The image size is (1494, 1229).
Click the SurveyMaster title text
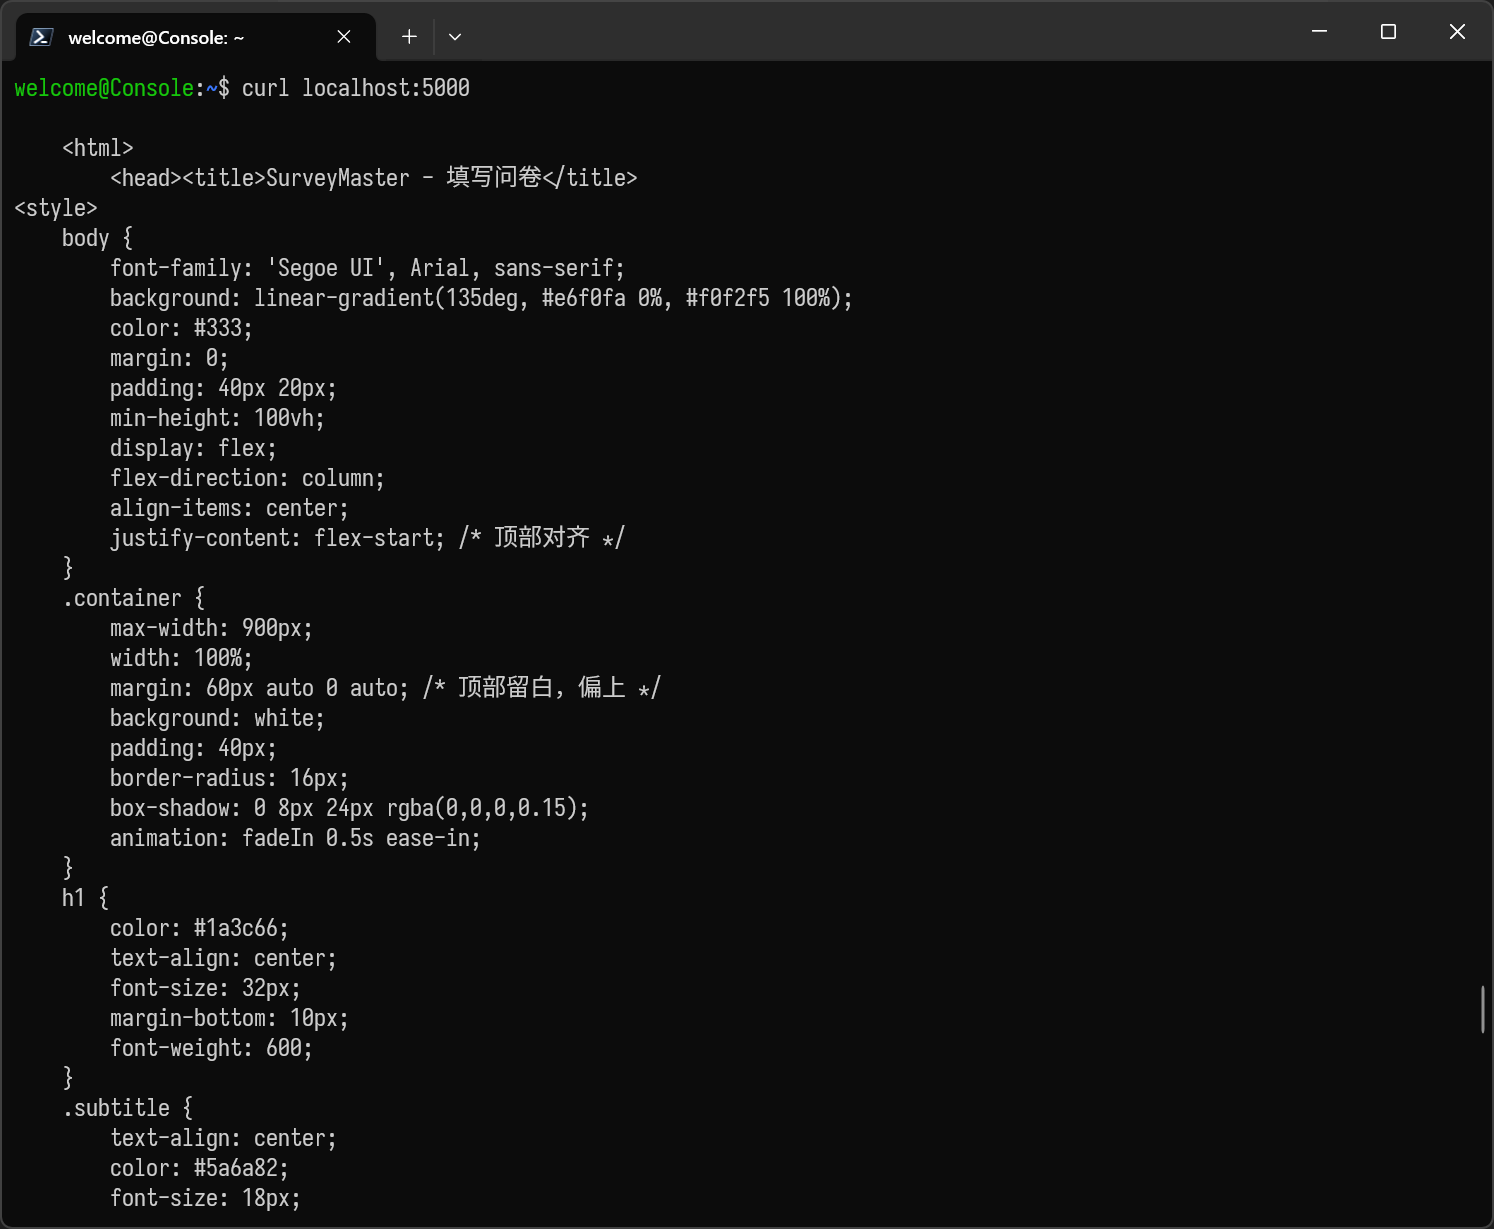[337, 178]
